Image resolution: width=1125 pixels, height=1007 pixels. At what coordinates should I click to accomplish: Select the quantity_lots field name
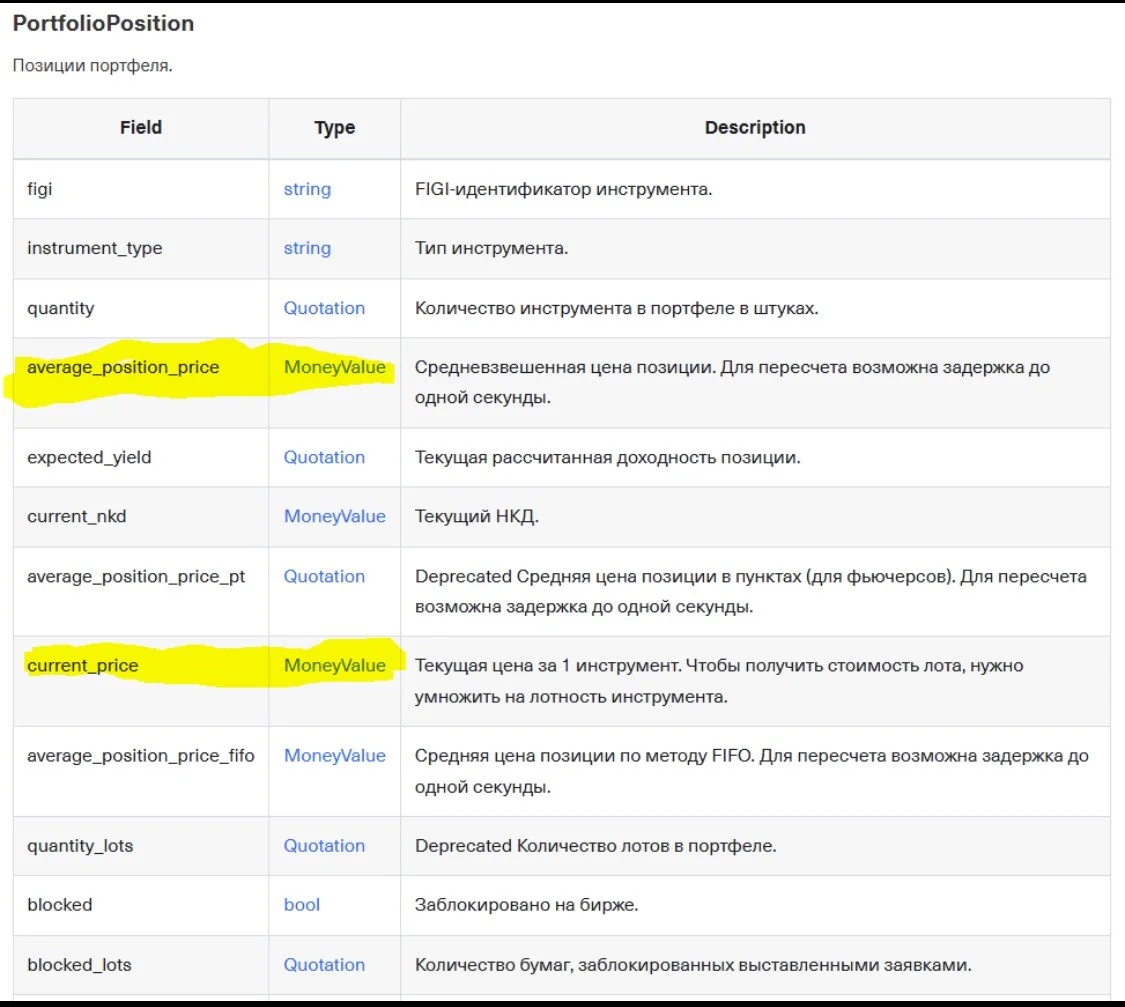tap(80, 846)
